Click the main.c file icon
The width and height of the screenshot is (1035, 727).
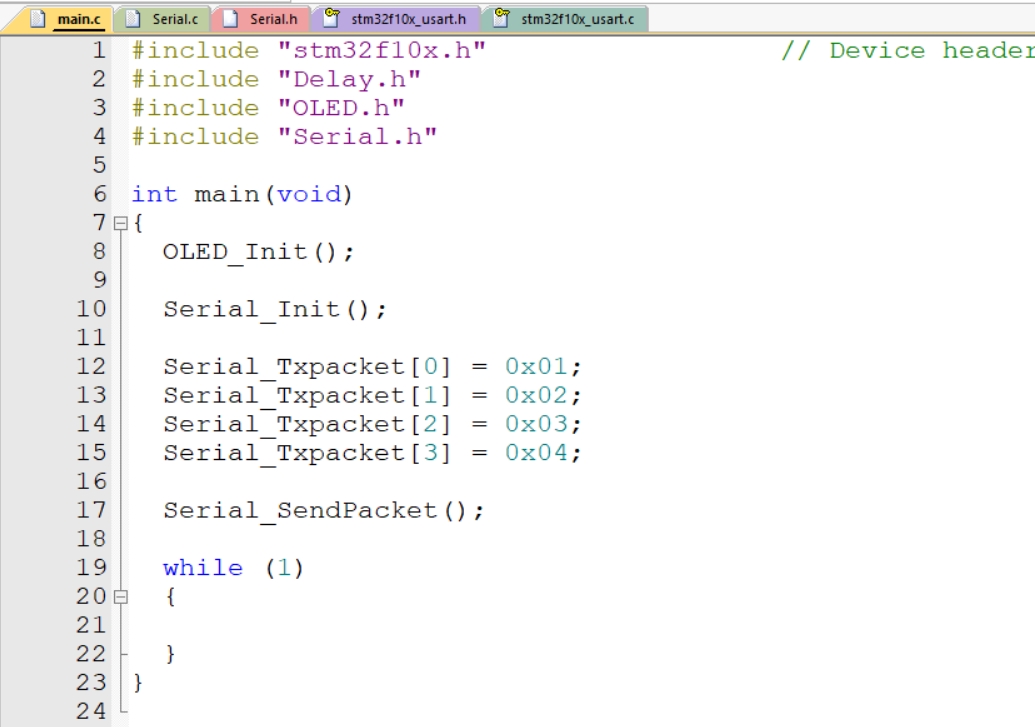(x=38, y=18)
